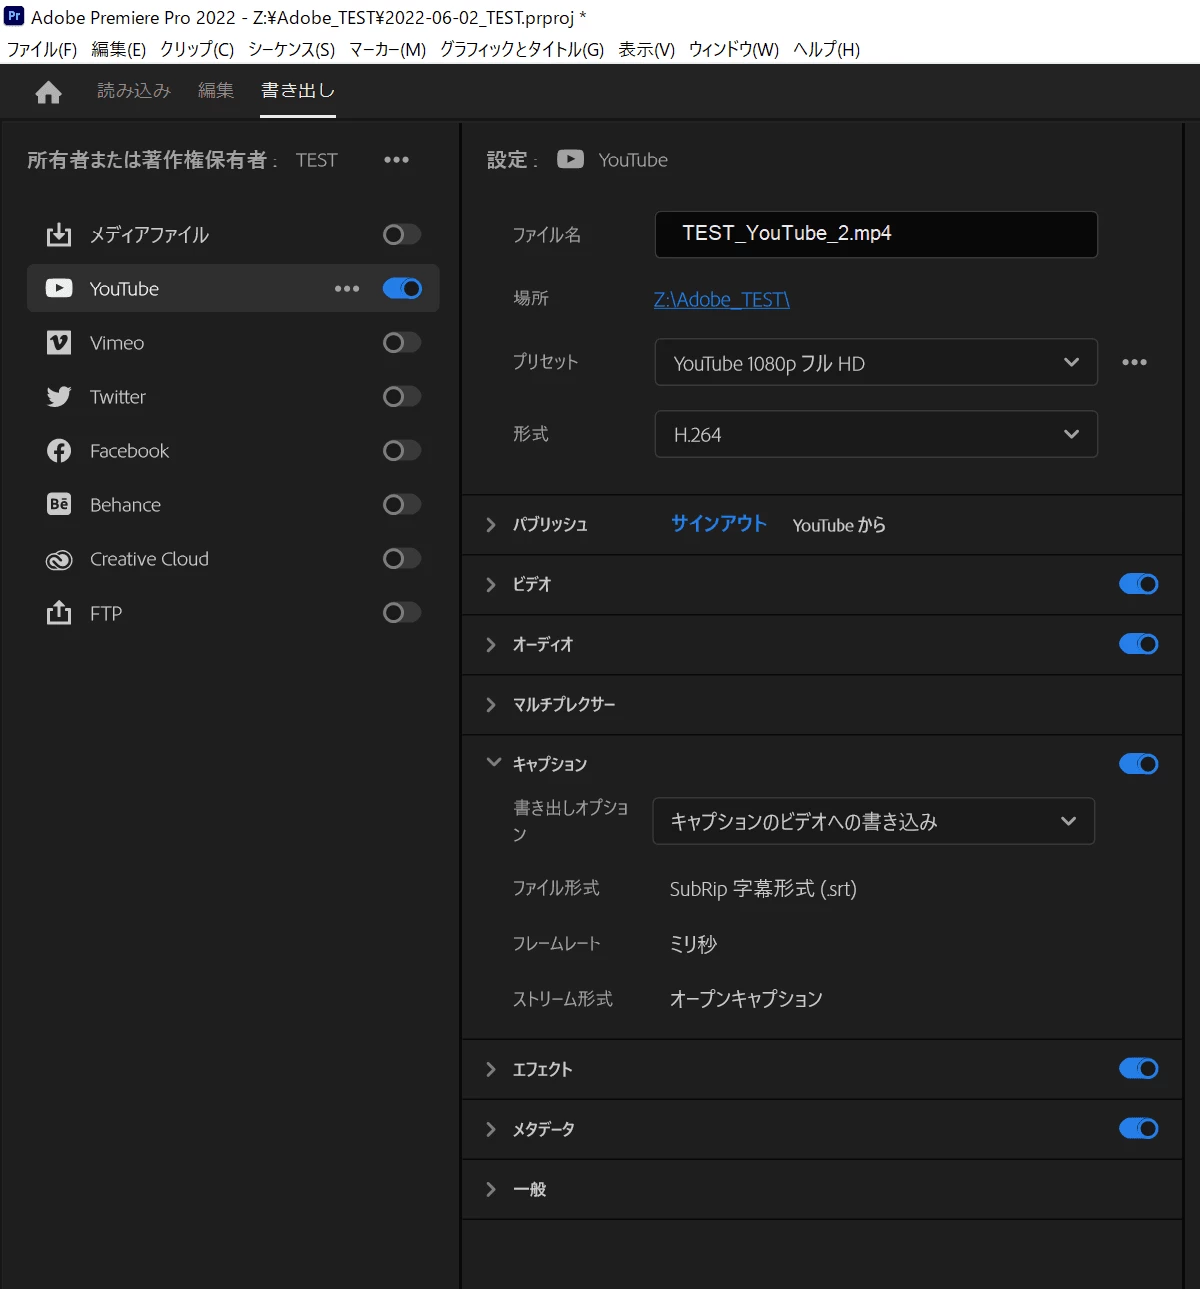Click the file name field TEST_YouTube_2.mp4
Viewport: 1200px width, 1289px height.
876,234
